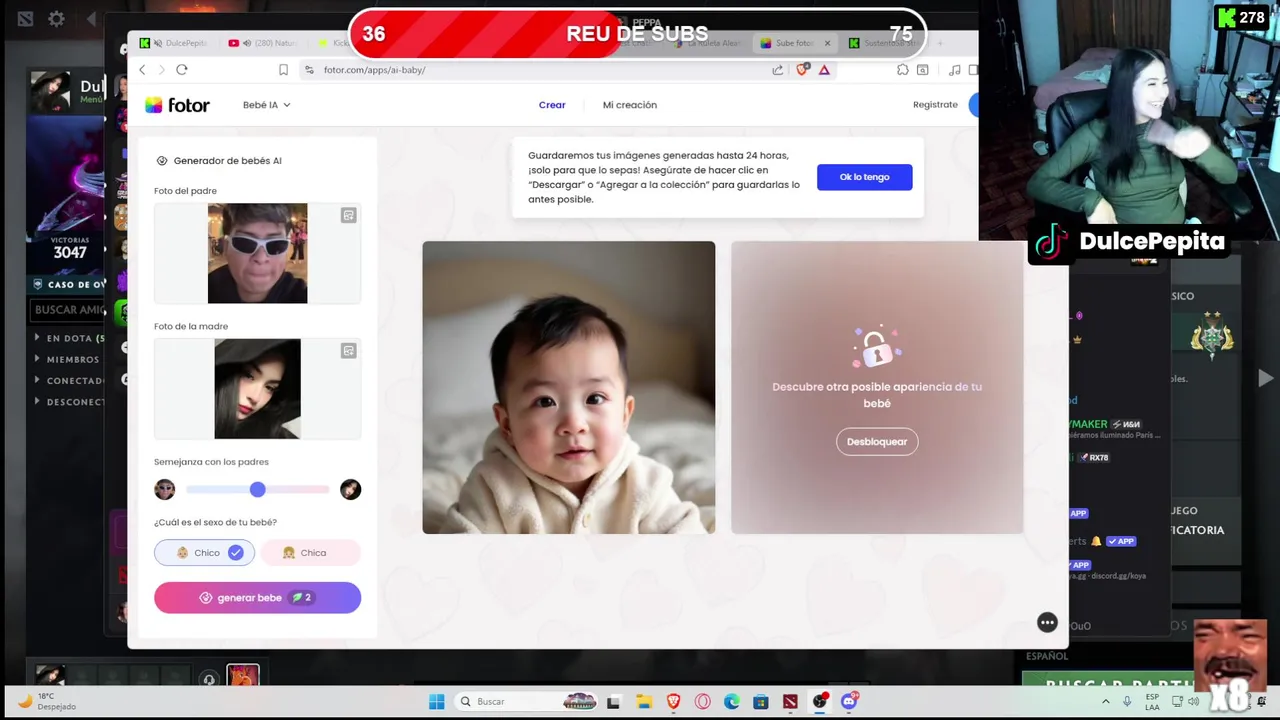This screenshot has width=1280, height=720.
Task: Show hidden system tray icons
Action: (1106, 702)
